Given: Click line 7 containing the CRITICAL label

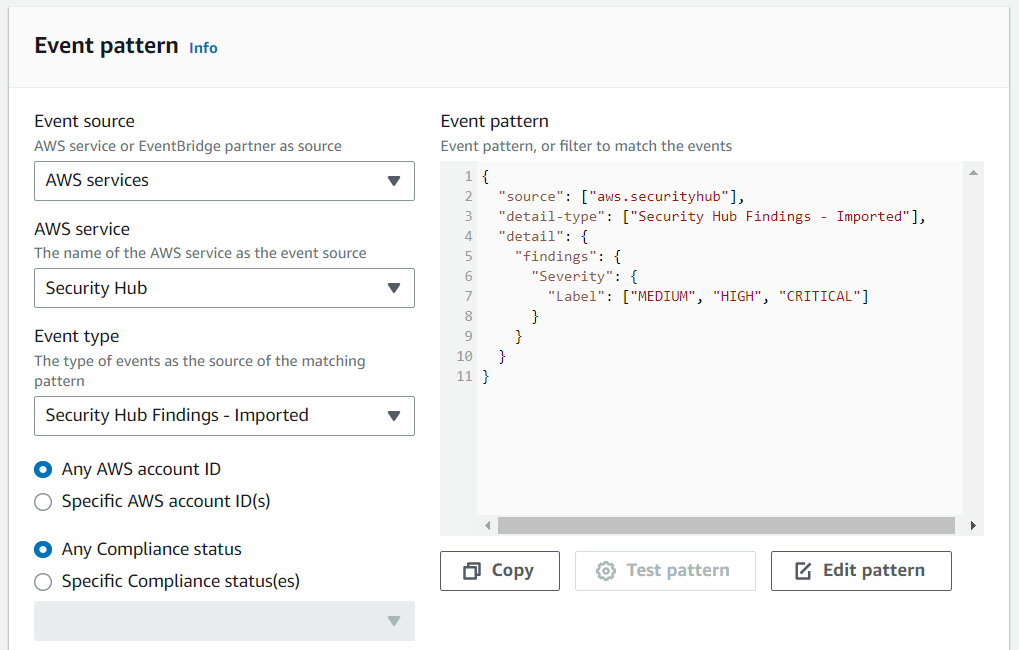Looking at the screenshot, I should coord(700,295).
